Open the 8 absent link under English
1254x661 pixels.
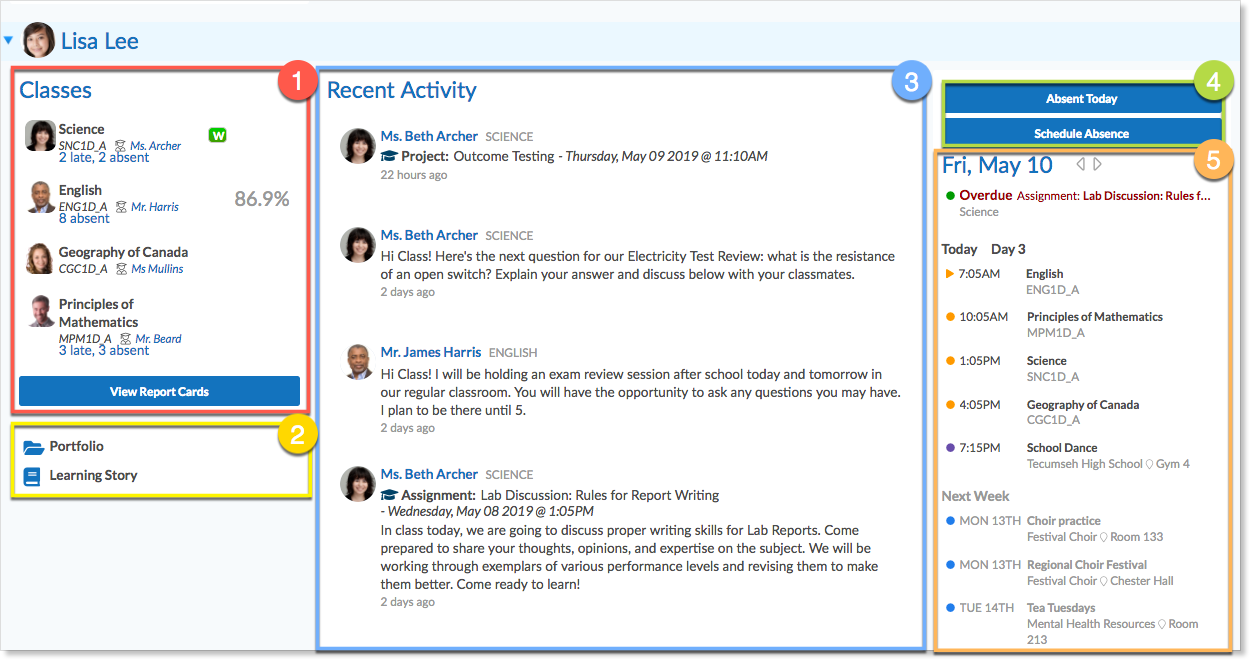click(x=84, y=218)
